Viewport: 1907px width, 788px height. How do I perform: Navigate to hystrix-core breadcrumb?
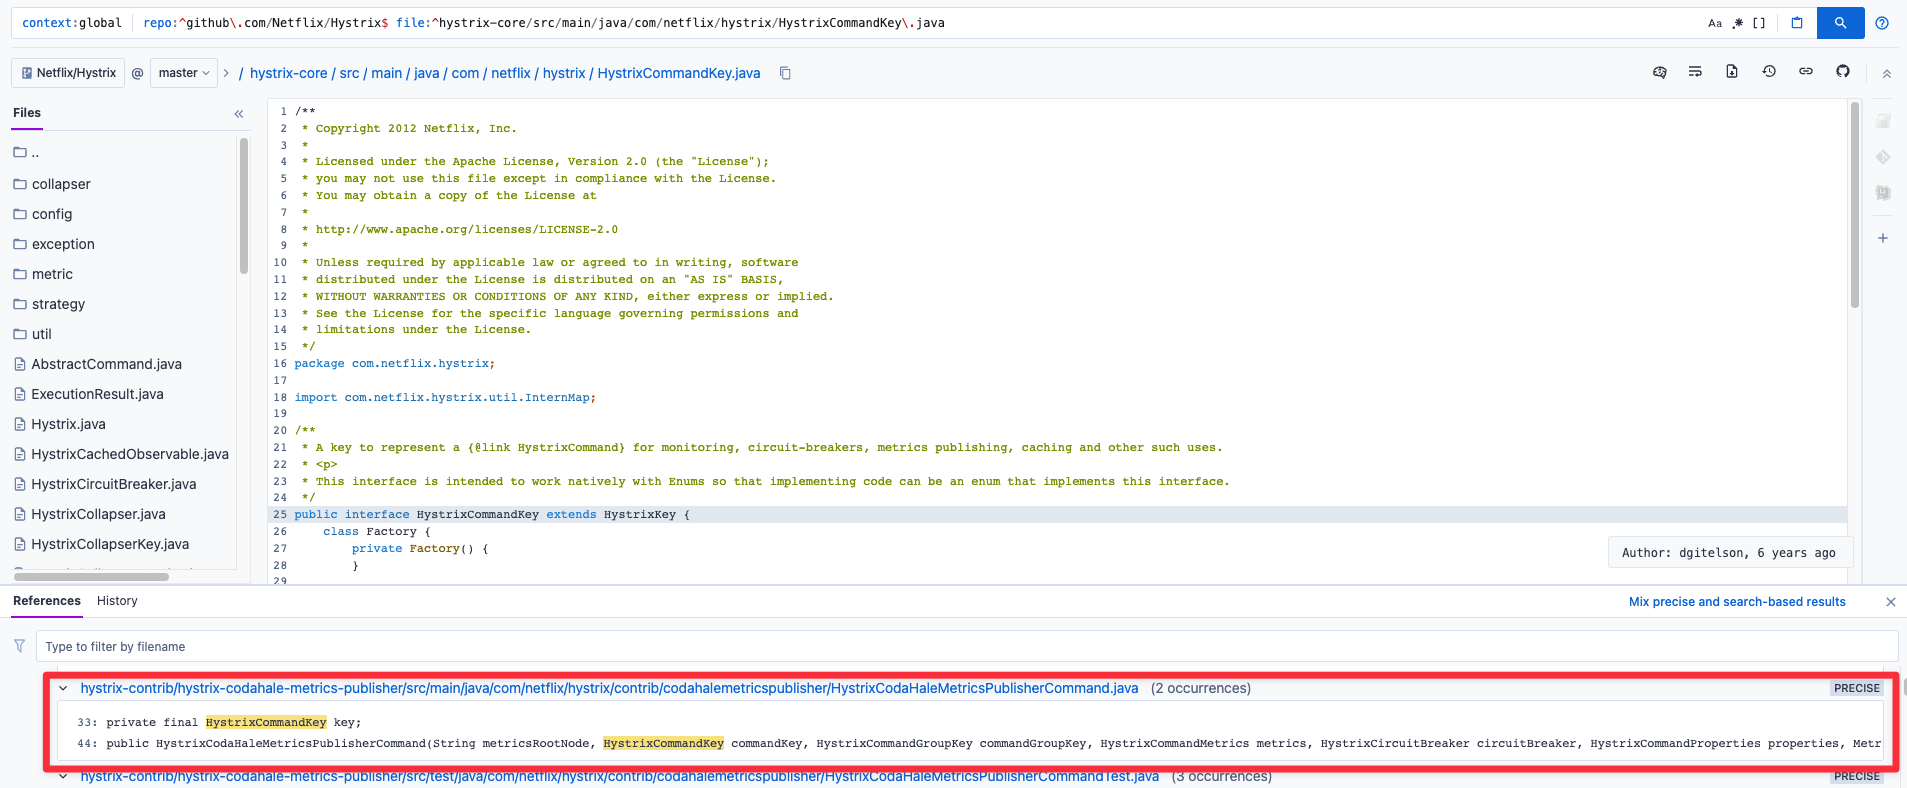[289, 73]
